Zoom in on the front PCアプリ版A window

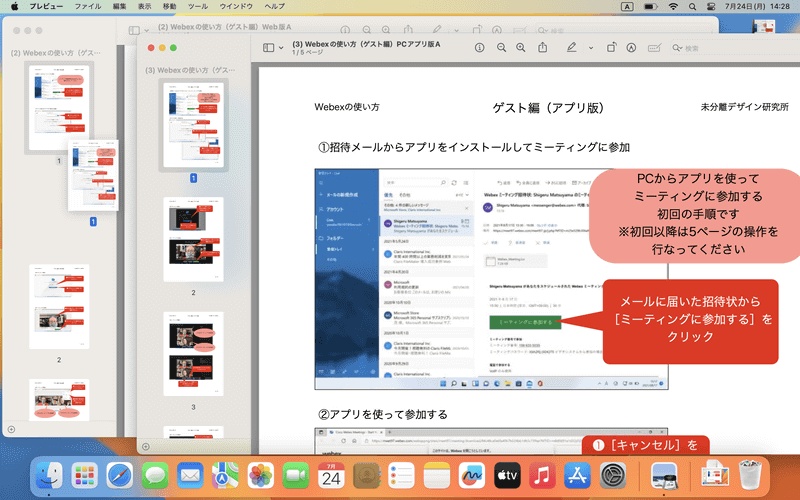(520, 47)
